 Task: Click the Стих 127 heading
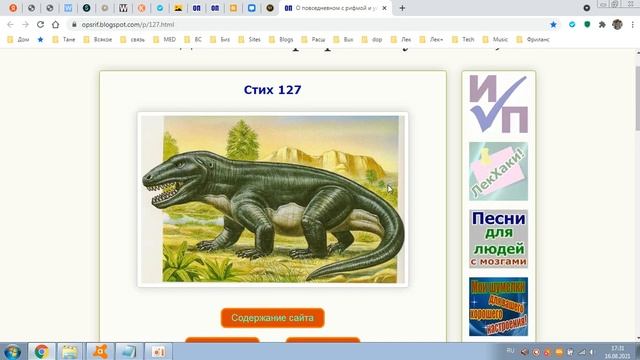tap(273, 90)
